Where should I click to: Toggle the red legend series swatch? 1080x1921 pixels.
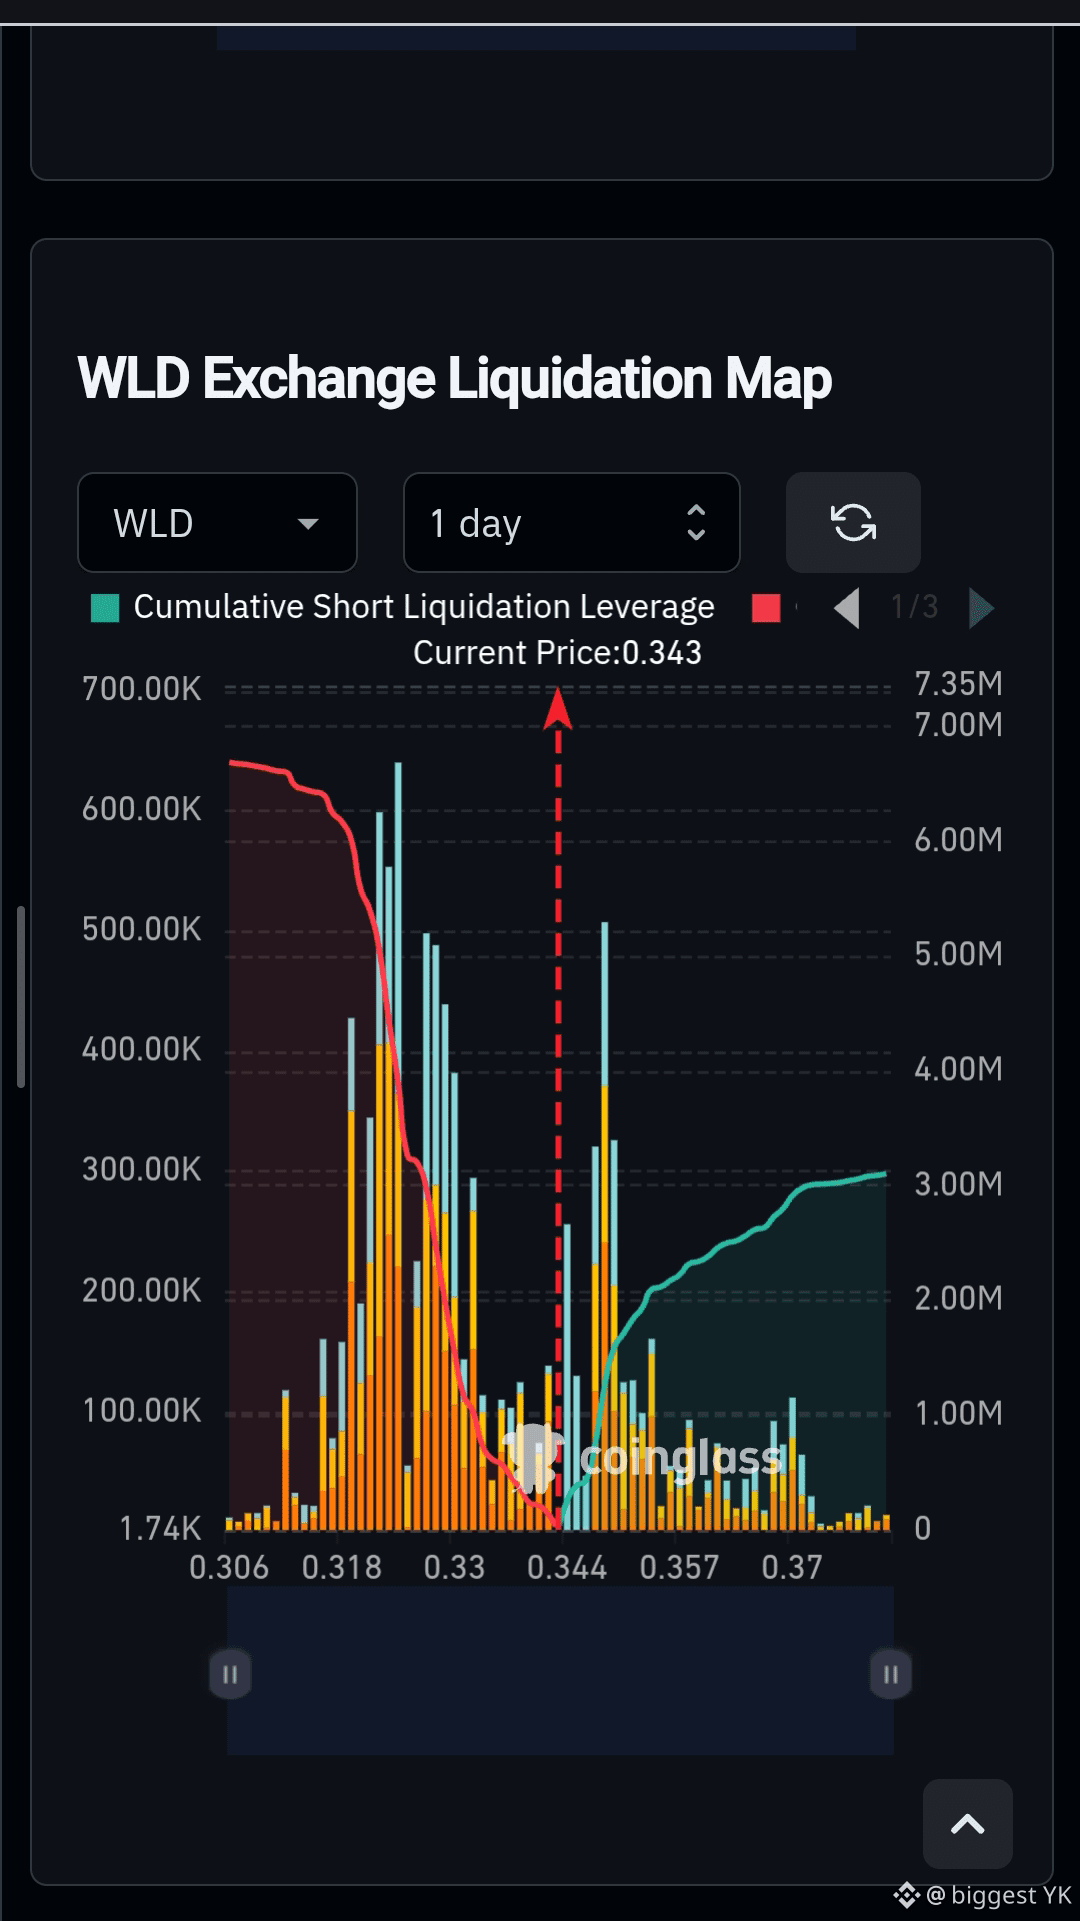[766, 608]
